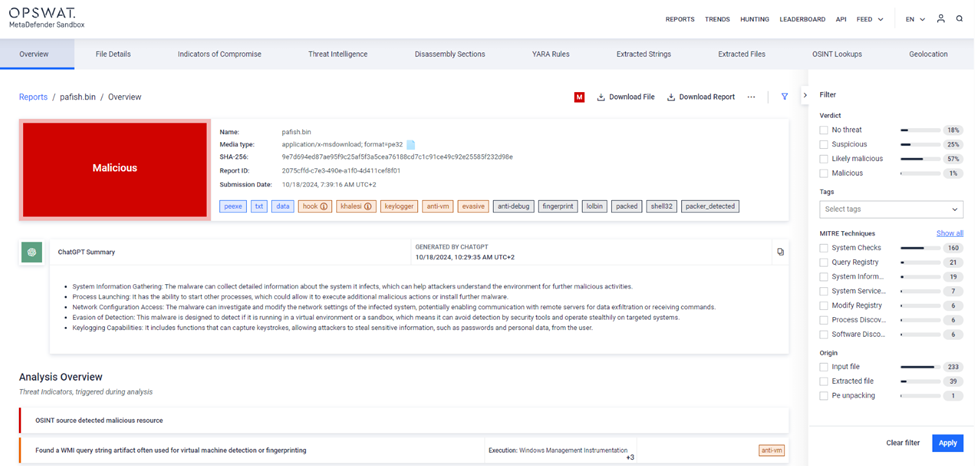Viewport: 975px width, 466px height.
Task: Click the red M verdict badge icon
Action: [x=579, y=97]
